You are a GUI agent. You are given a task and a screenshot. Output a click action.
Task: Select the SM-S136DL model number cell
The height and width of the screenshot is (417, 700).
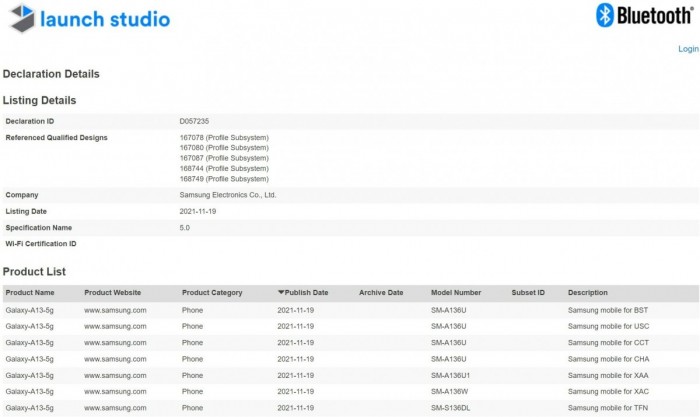(454, 407)
